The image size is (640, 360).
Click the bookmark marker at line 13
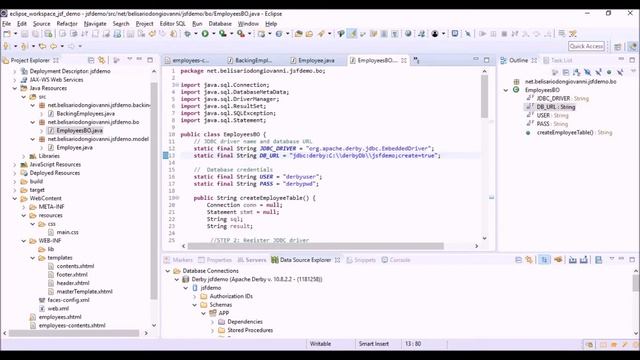(165, 156)
